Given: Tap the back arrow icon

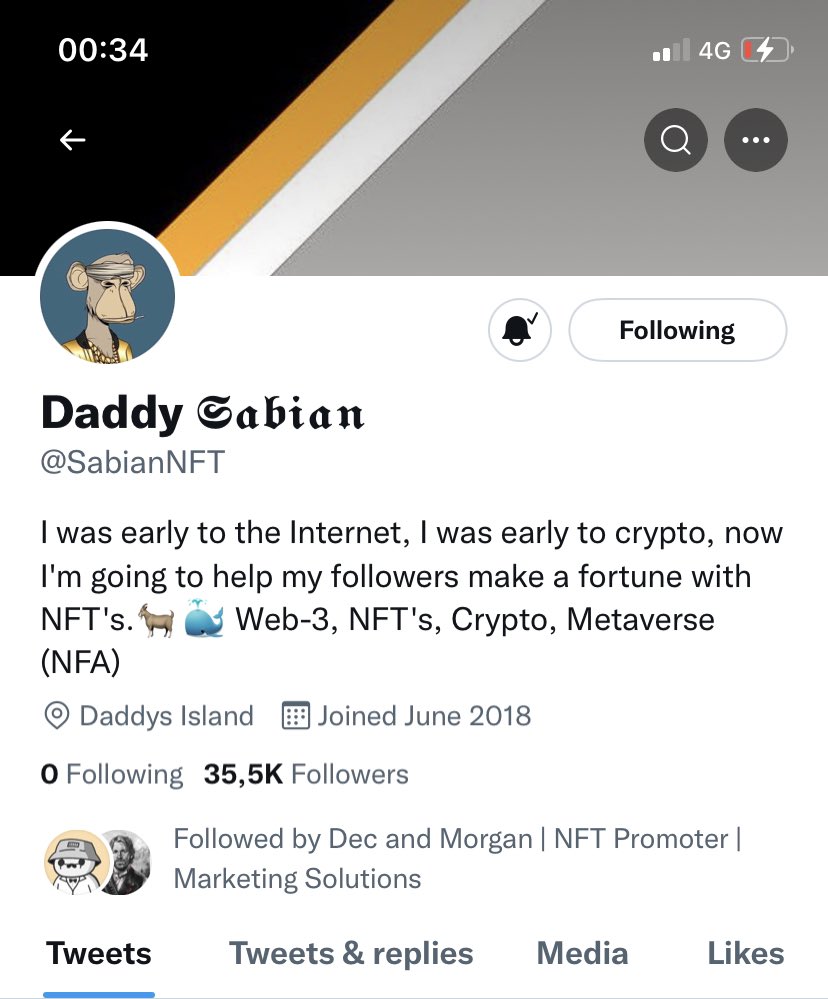Looking at the screenshot, I should tap(73, 140).
